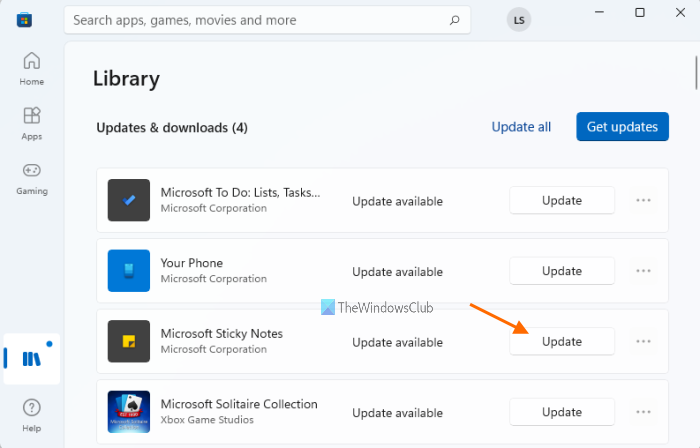Open Microsoft To Do app icon
Screen dimensions: 700x448
pos(129,200)
